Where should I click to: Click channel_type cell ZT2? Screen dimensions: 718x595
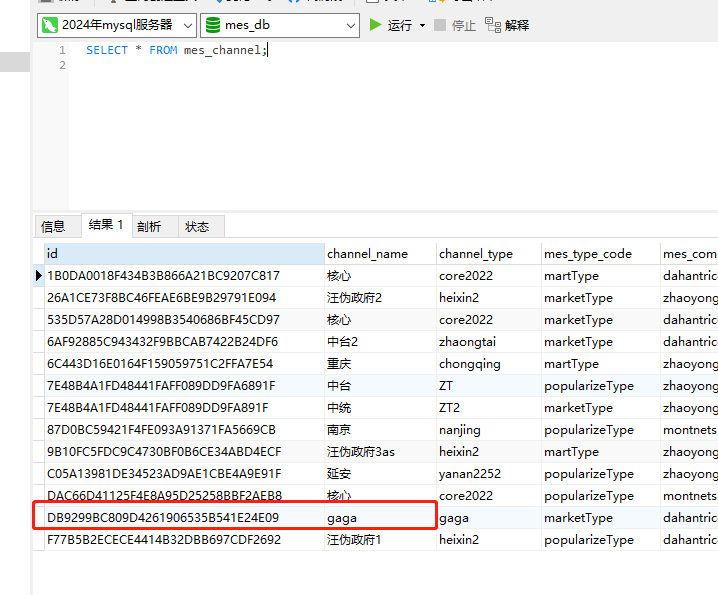(x=489, y=408)
